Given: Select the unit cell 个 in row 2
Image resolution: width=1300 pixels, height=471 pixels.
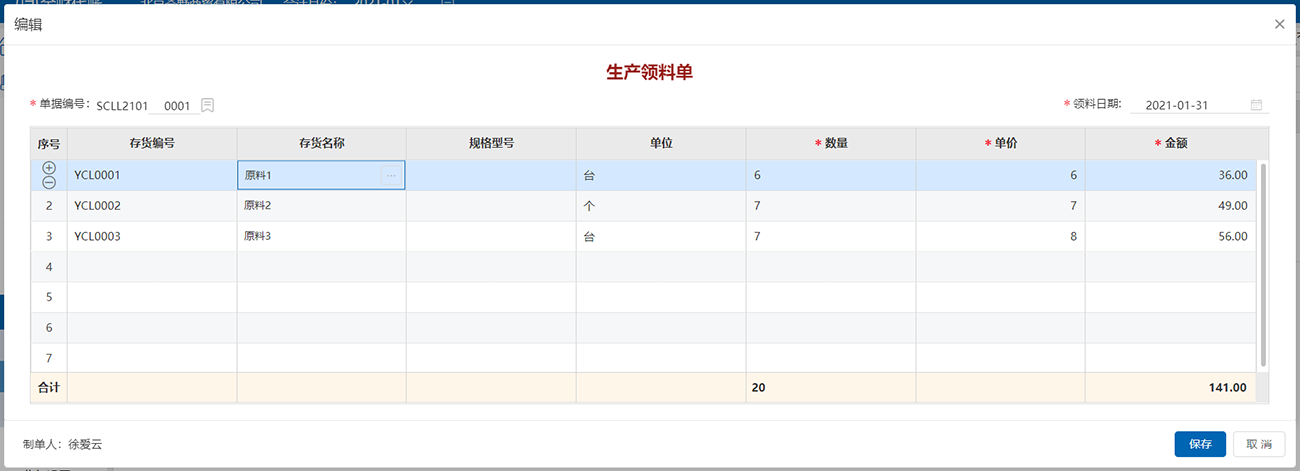Looking at the screenshot, I should (x=660, y=206).
